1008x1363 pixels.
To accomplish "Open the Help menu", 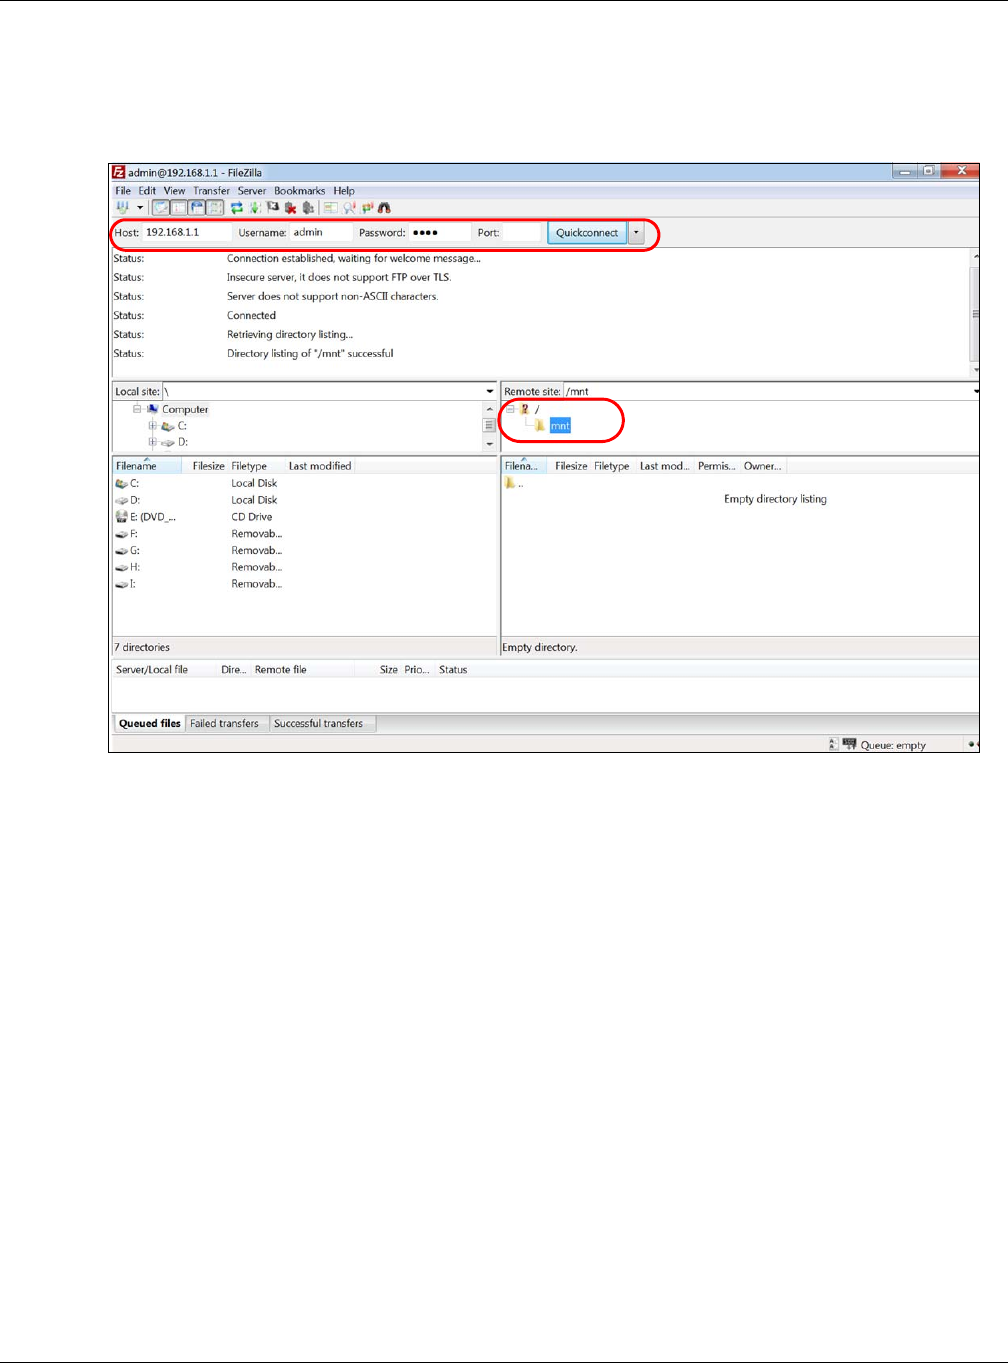I will click(x=344, y=190).
